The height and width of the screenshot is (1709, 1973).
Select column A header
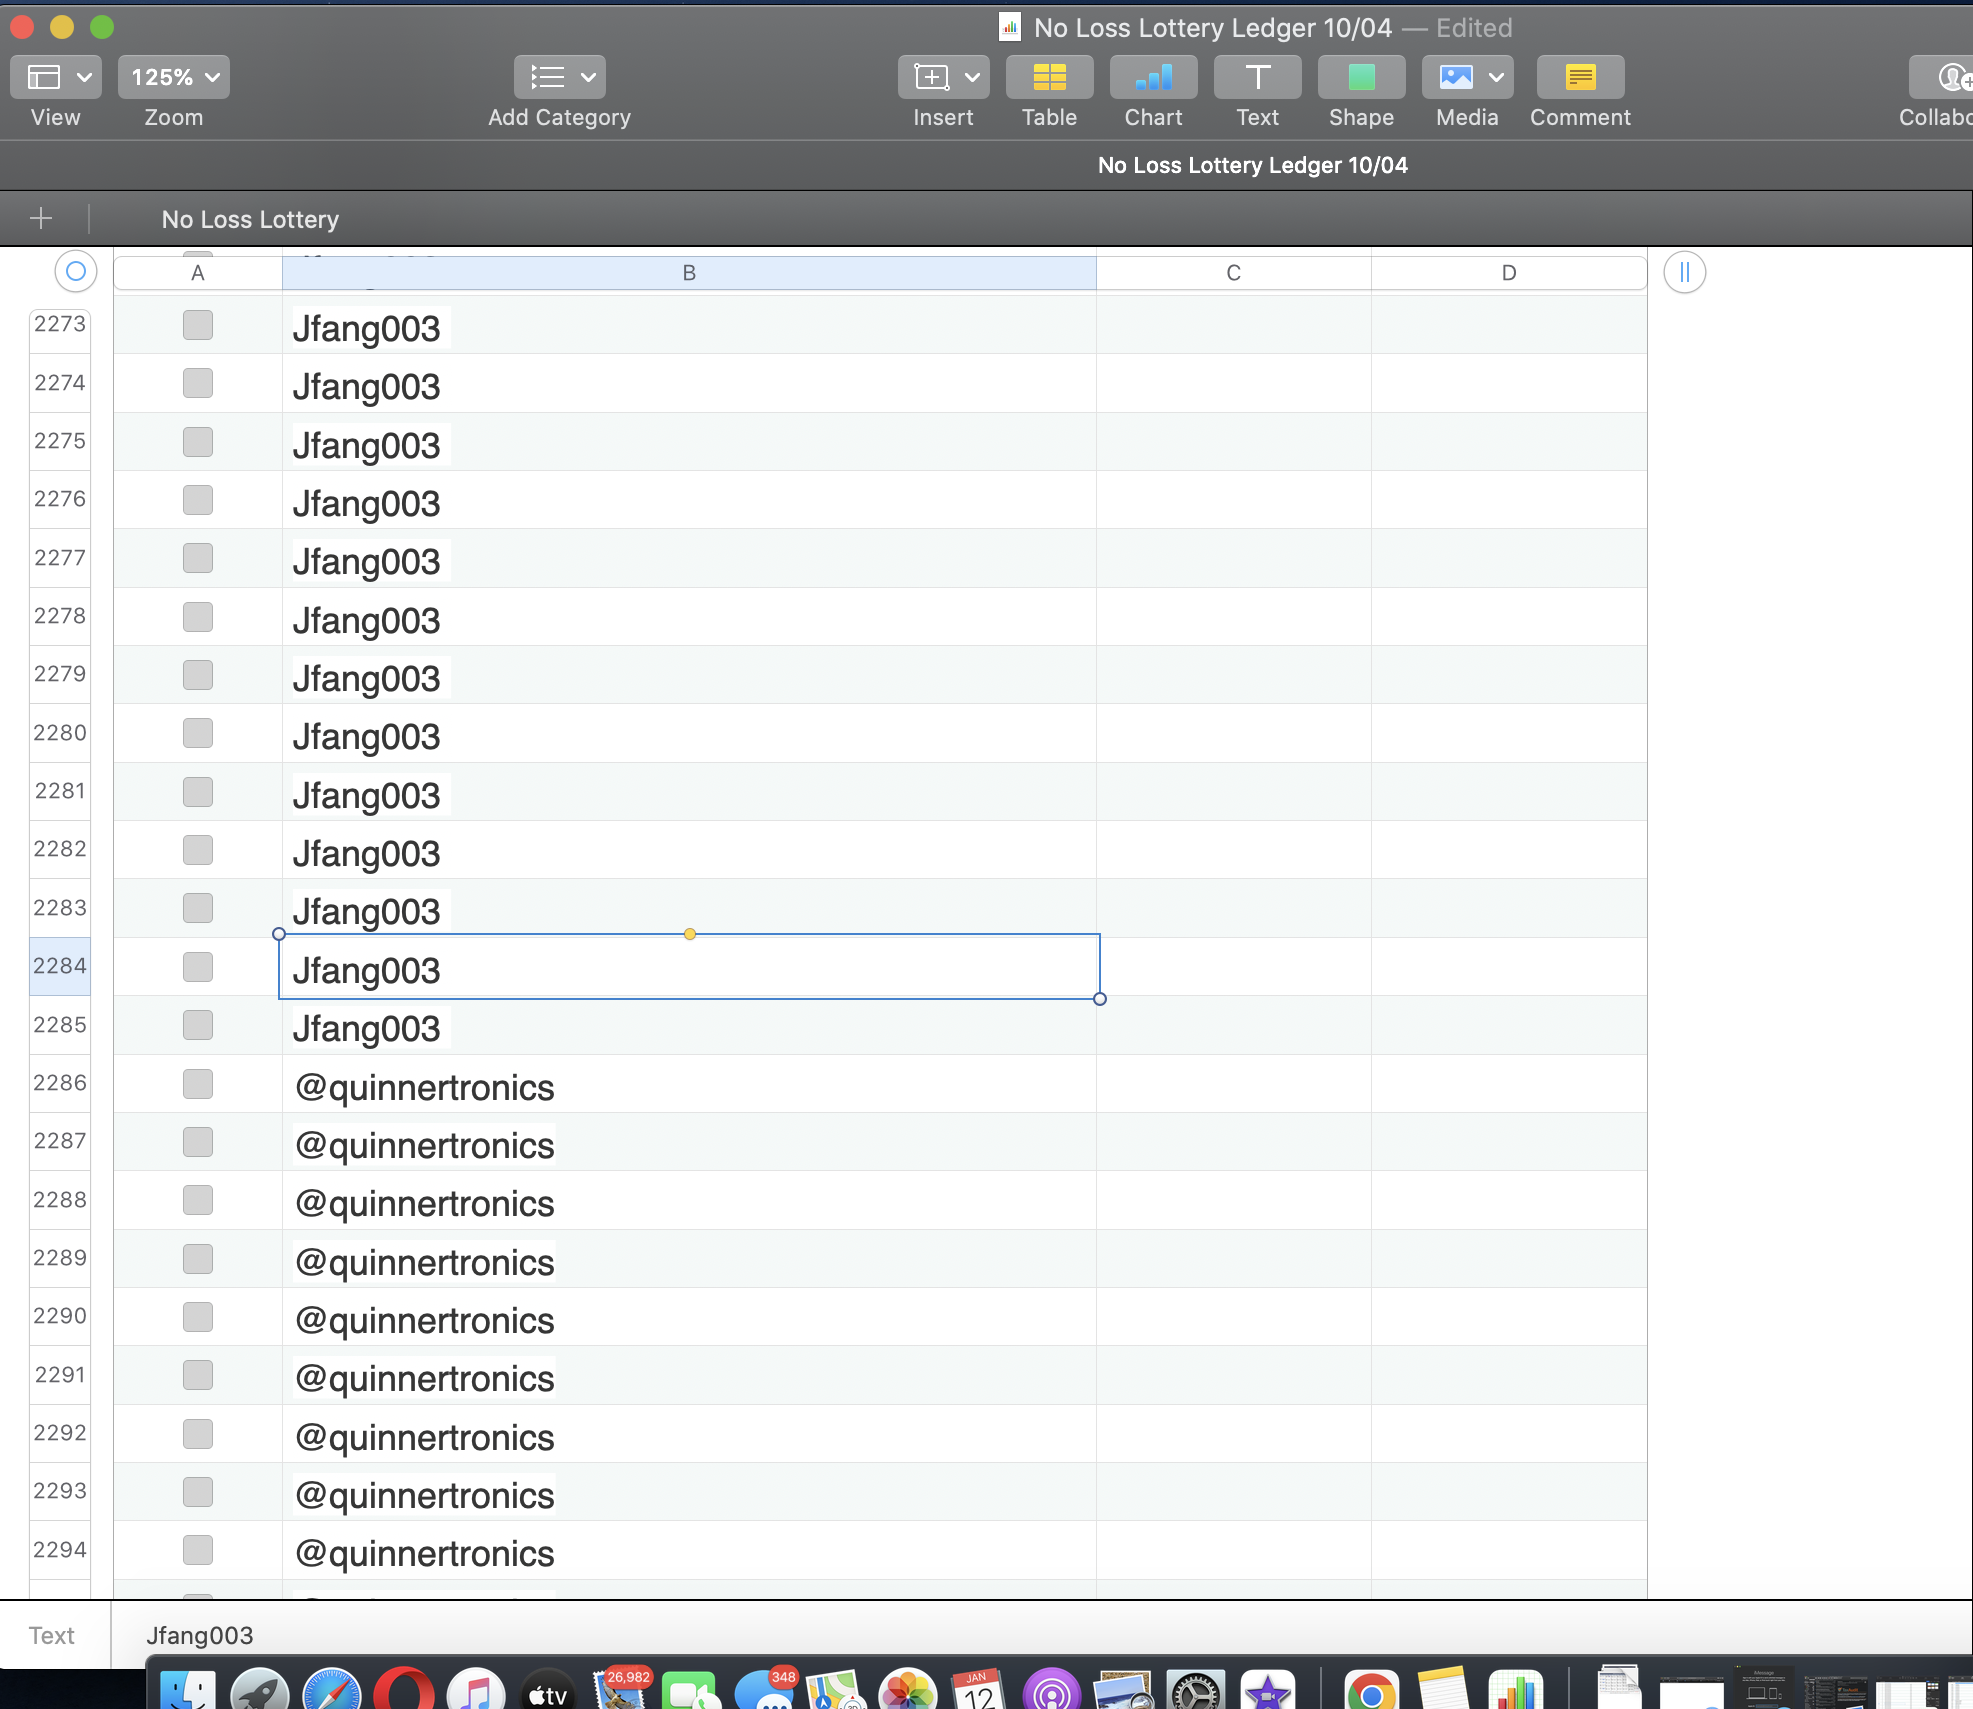(198, 273)
